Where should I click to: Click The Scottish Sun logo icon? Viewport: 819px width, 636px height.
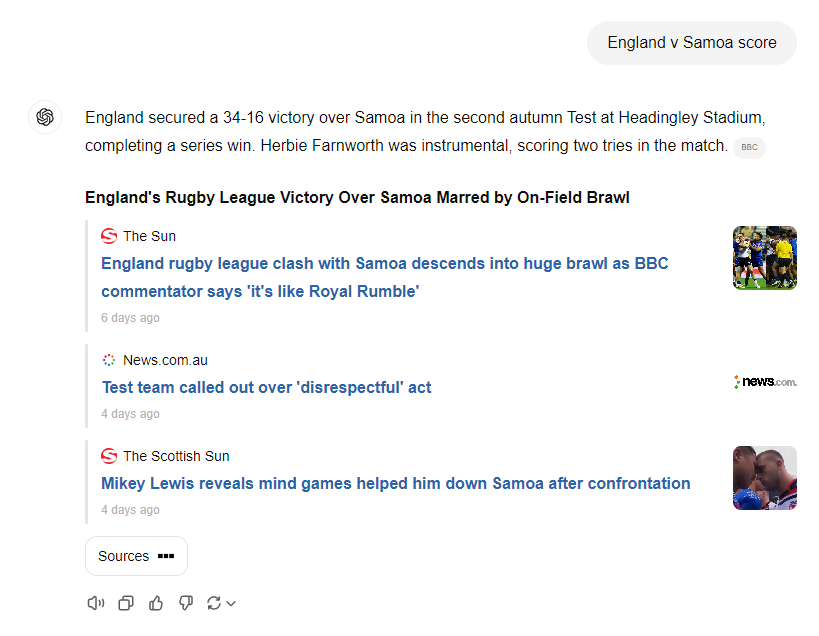coord(109,456)
